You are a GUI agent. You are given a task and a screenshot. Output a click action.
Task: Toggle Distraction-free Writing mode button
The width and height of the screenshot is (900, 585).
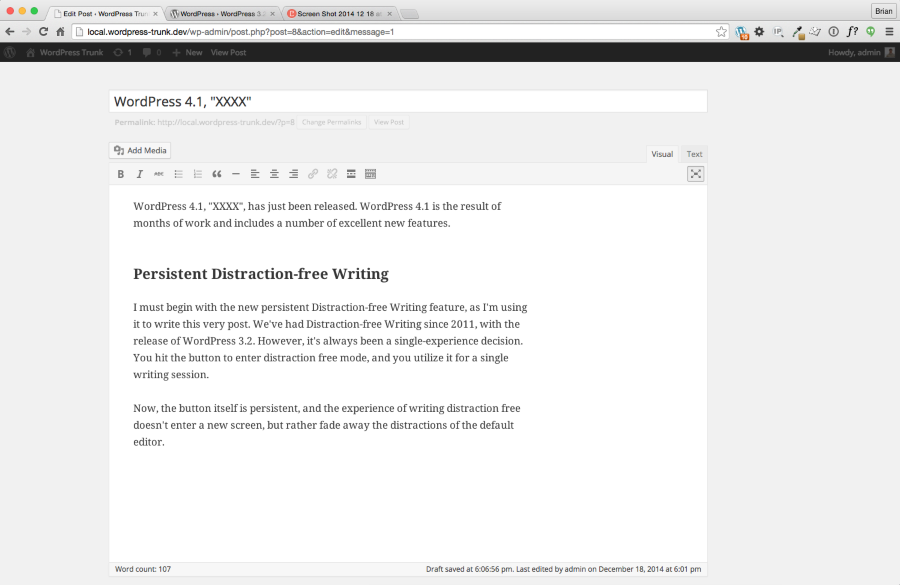pos(696,174)
